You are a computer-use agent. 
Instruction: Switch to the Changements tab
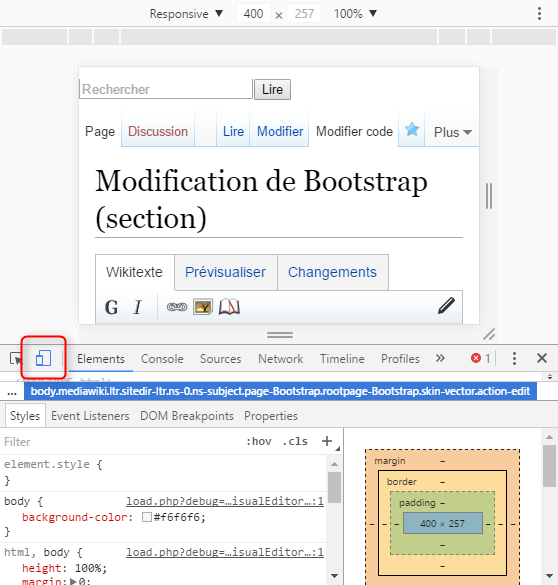click(332, 272)
